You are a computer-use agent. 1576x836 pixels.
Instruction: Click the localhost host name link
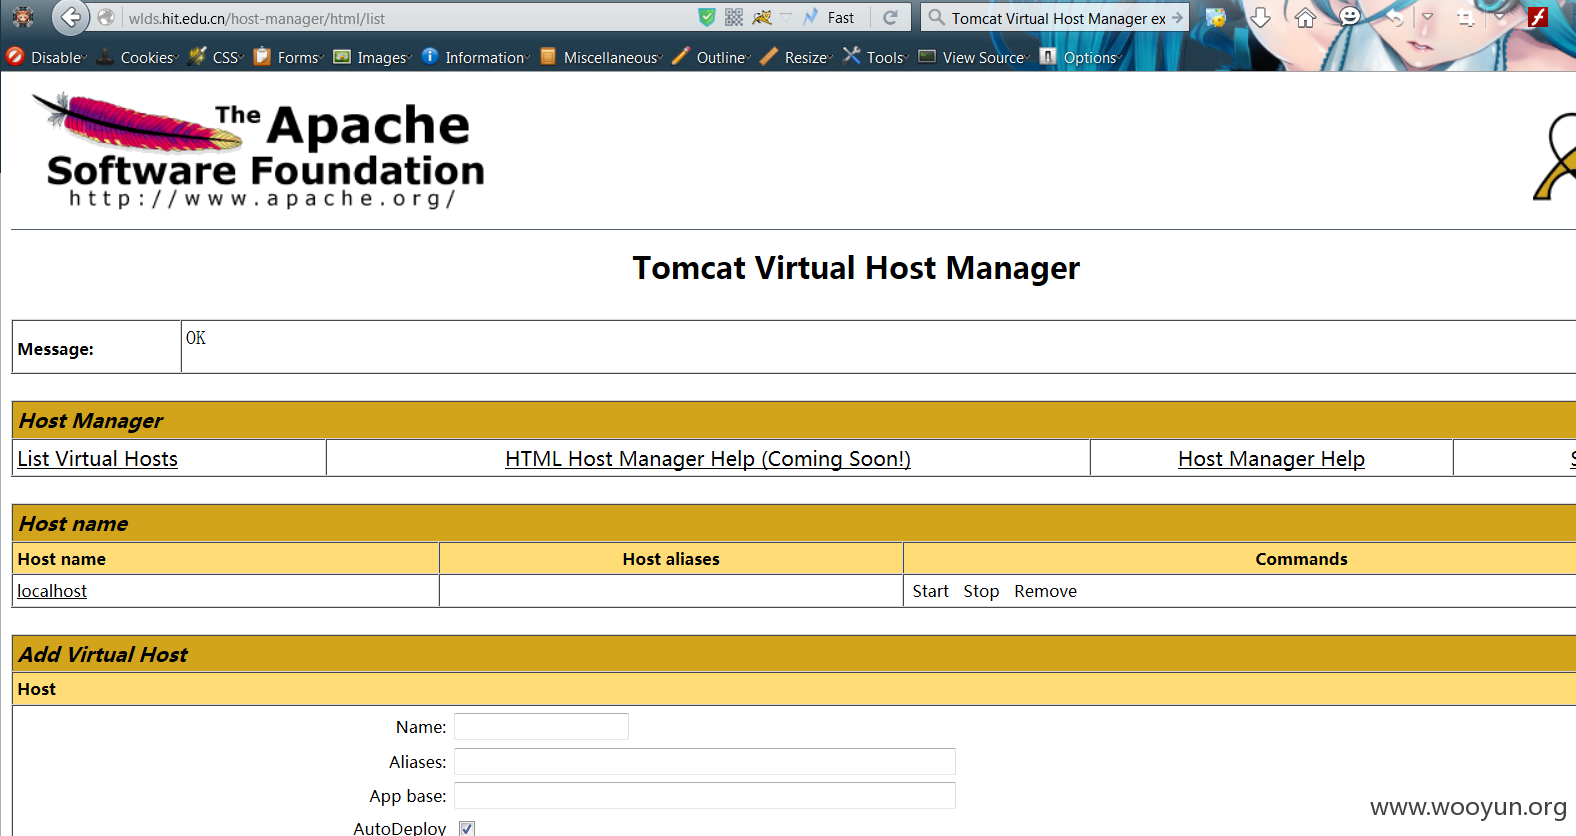pos(52,591)
